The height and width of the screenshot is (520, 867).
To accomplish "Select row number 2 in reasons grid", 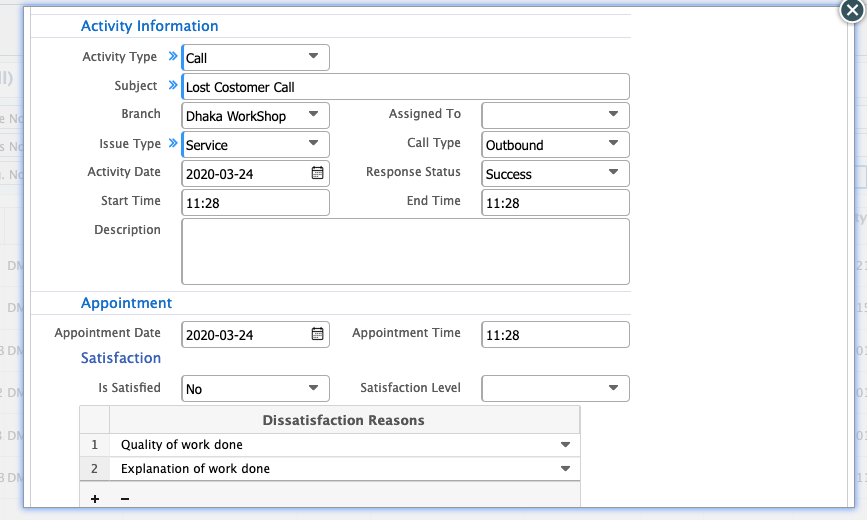I will [x=95, y=469].
